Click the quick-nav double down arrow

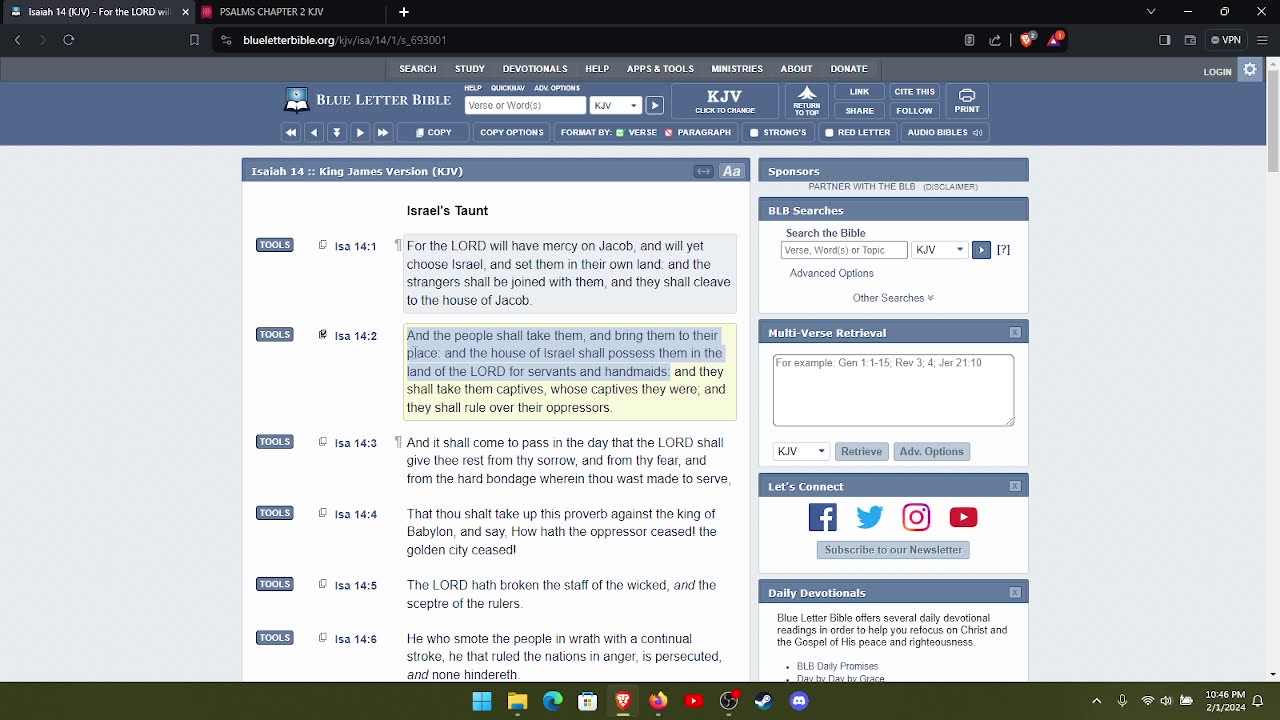pyautogui.click(x=337, y=132)
